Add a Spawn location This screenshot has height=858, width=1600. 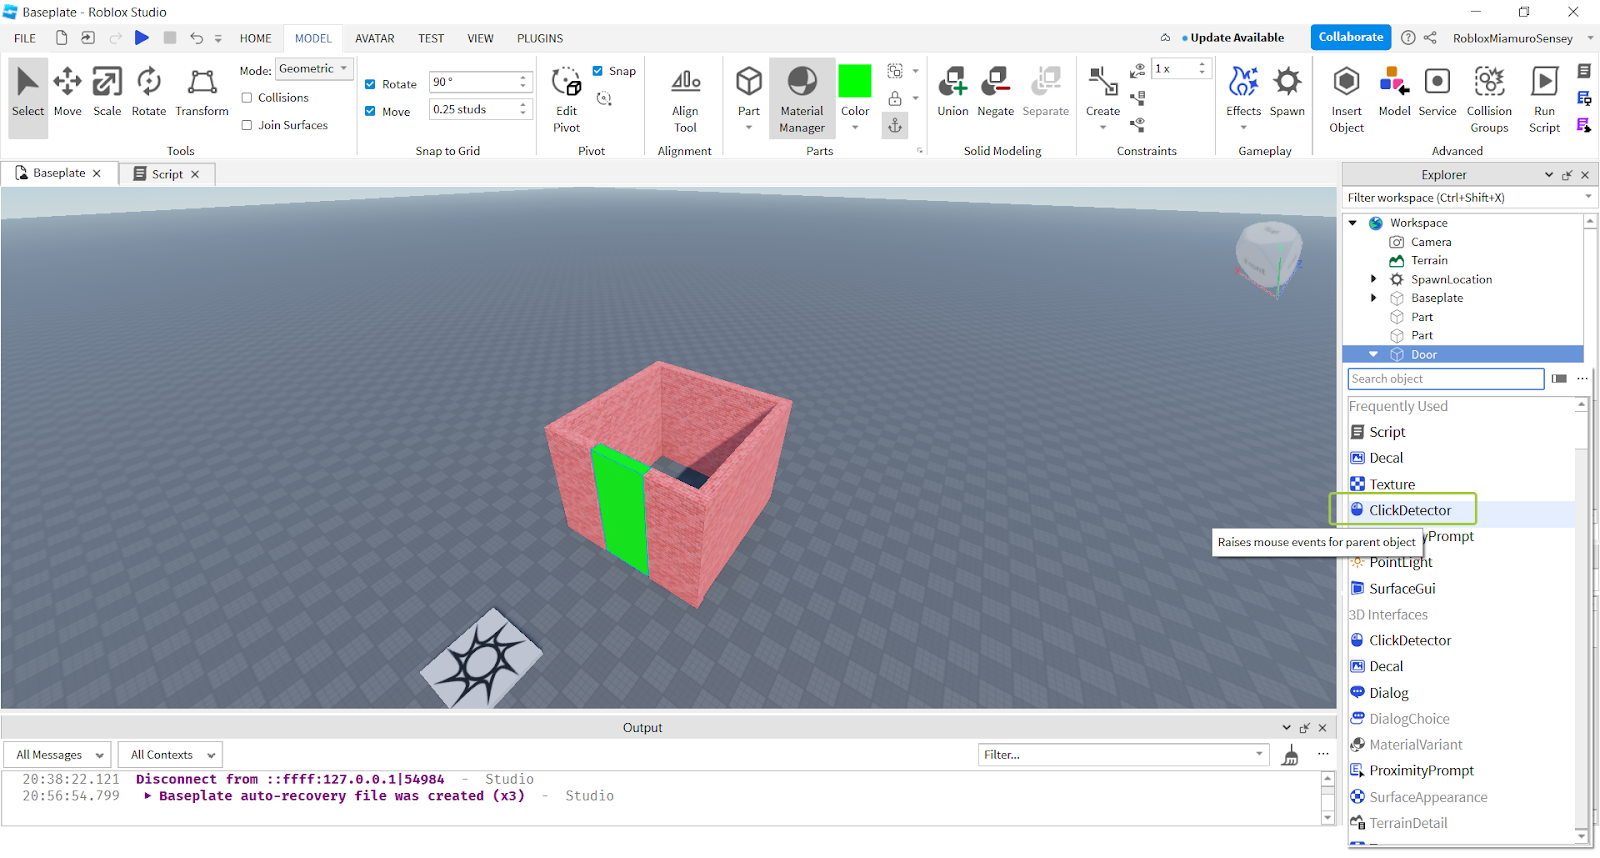pyautogui.click(x=1287, y=91)
